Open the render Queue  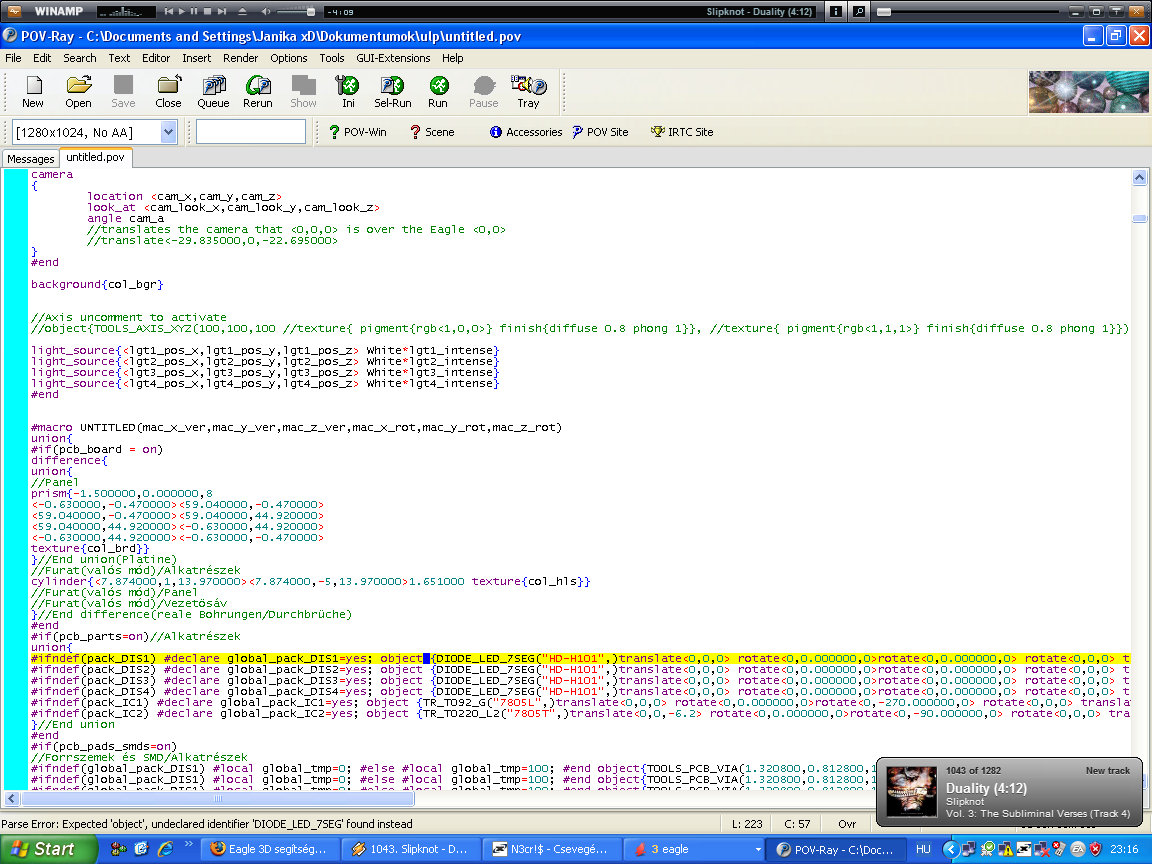(x=213, y=91)
